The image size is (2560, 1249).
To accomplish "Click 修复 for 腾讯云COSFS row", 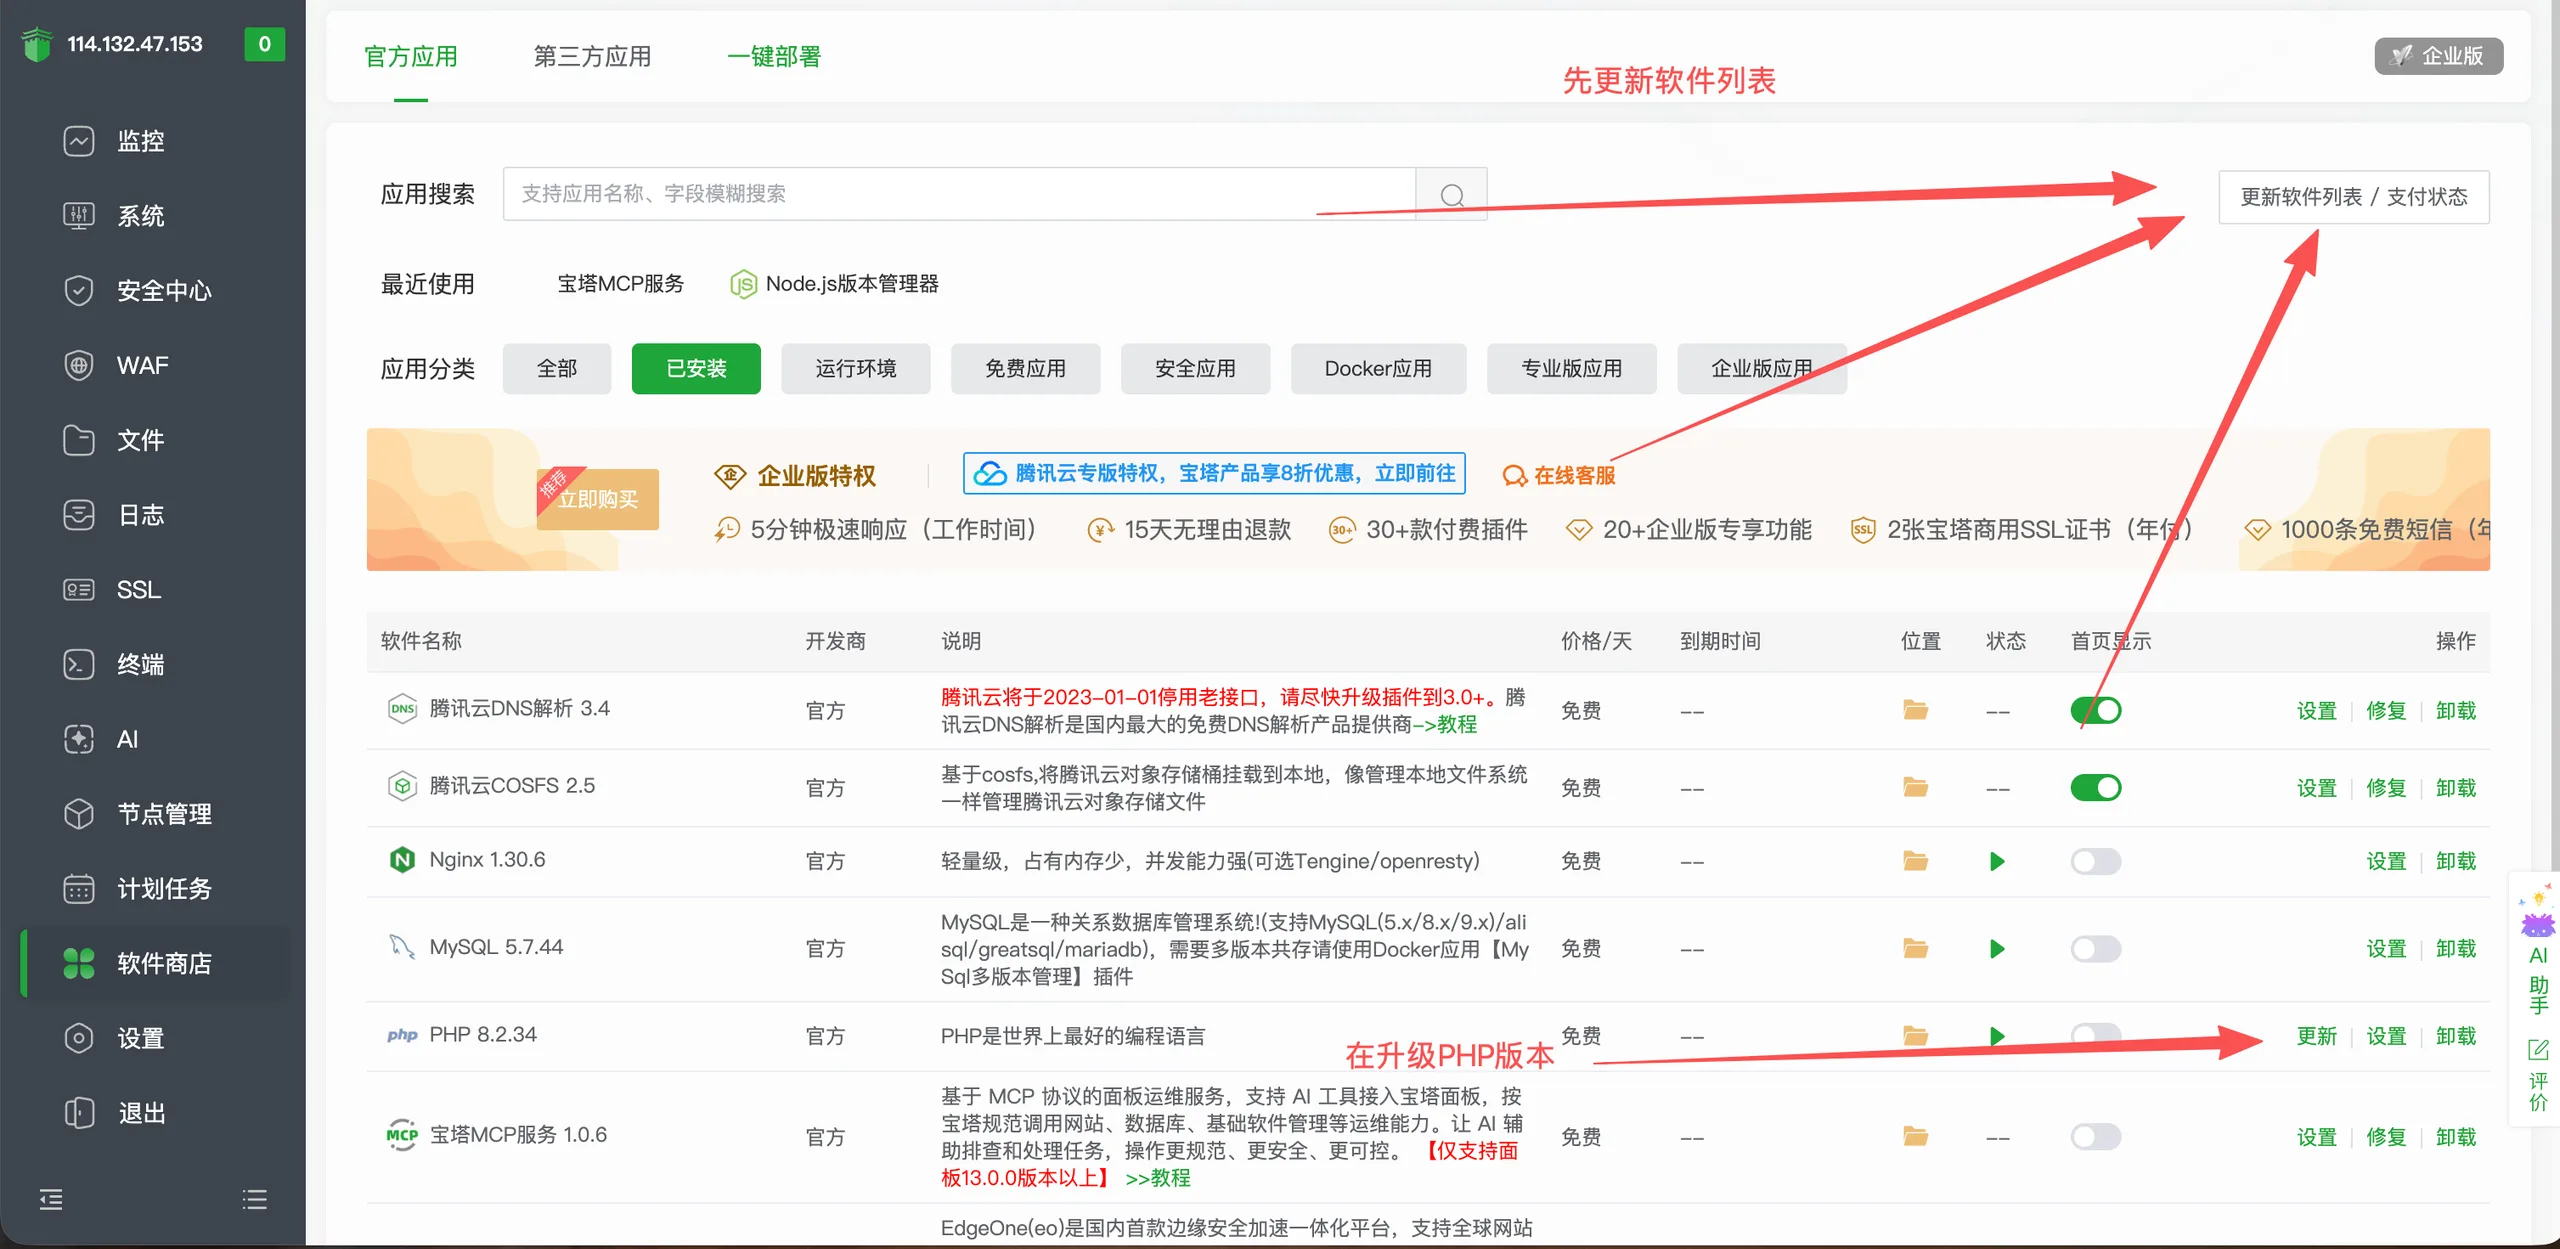I will [2386, 788].
